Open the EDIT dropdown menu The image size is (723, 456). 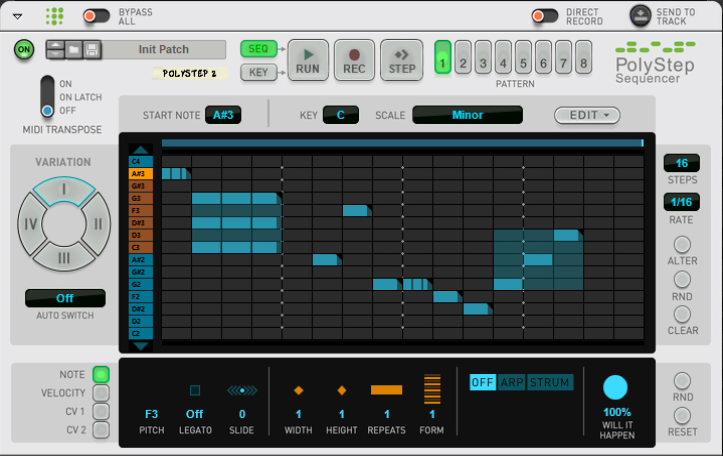[x=587, y=115]
